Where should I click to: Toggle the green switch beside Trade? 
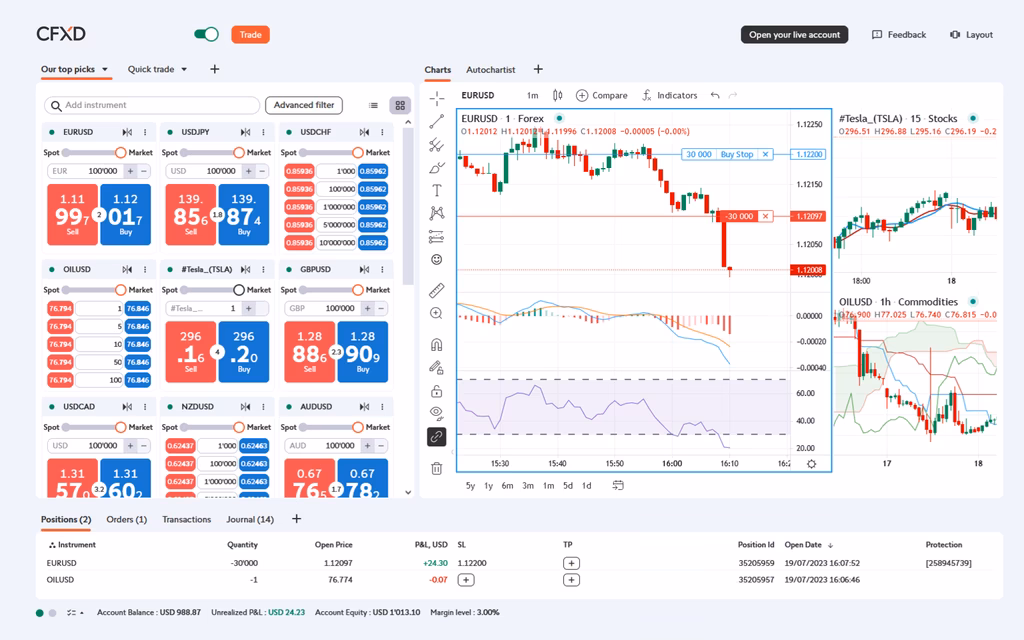pyautogui.click(x=207, y=35)
